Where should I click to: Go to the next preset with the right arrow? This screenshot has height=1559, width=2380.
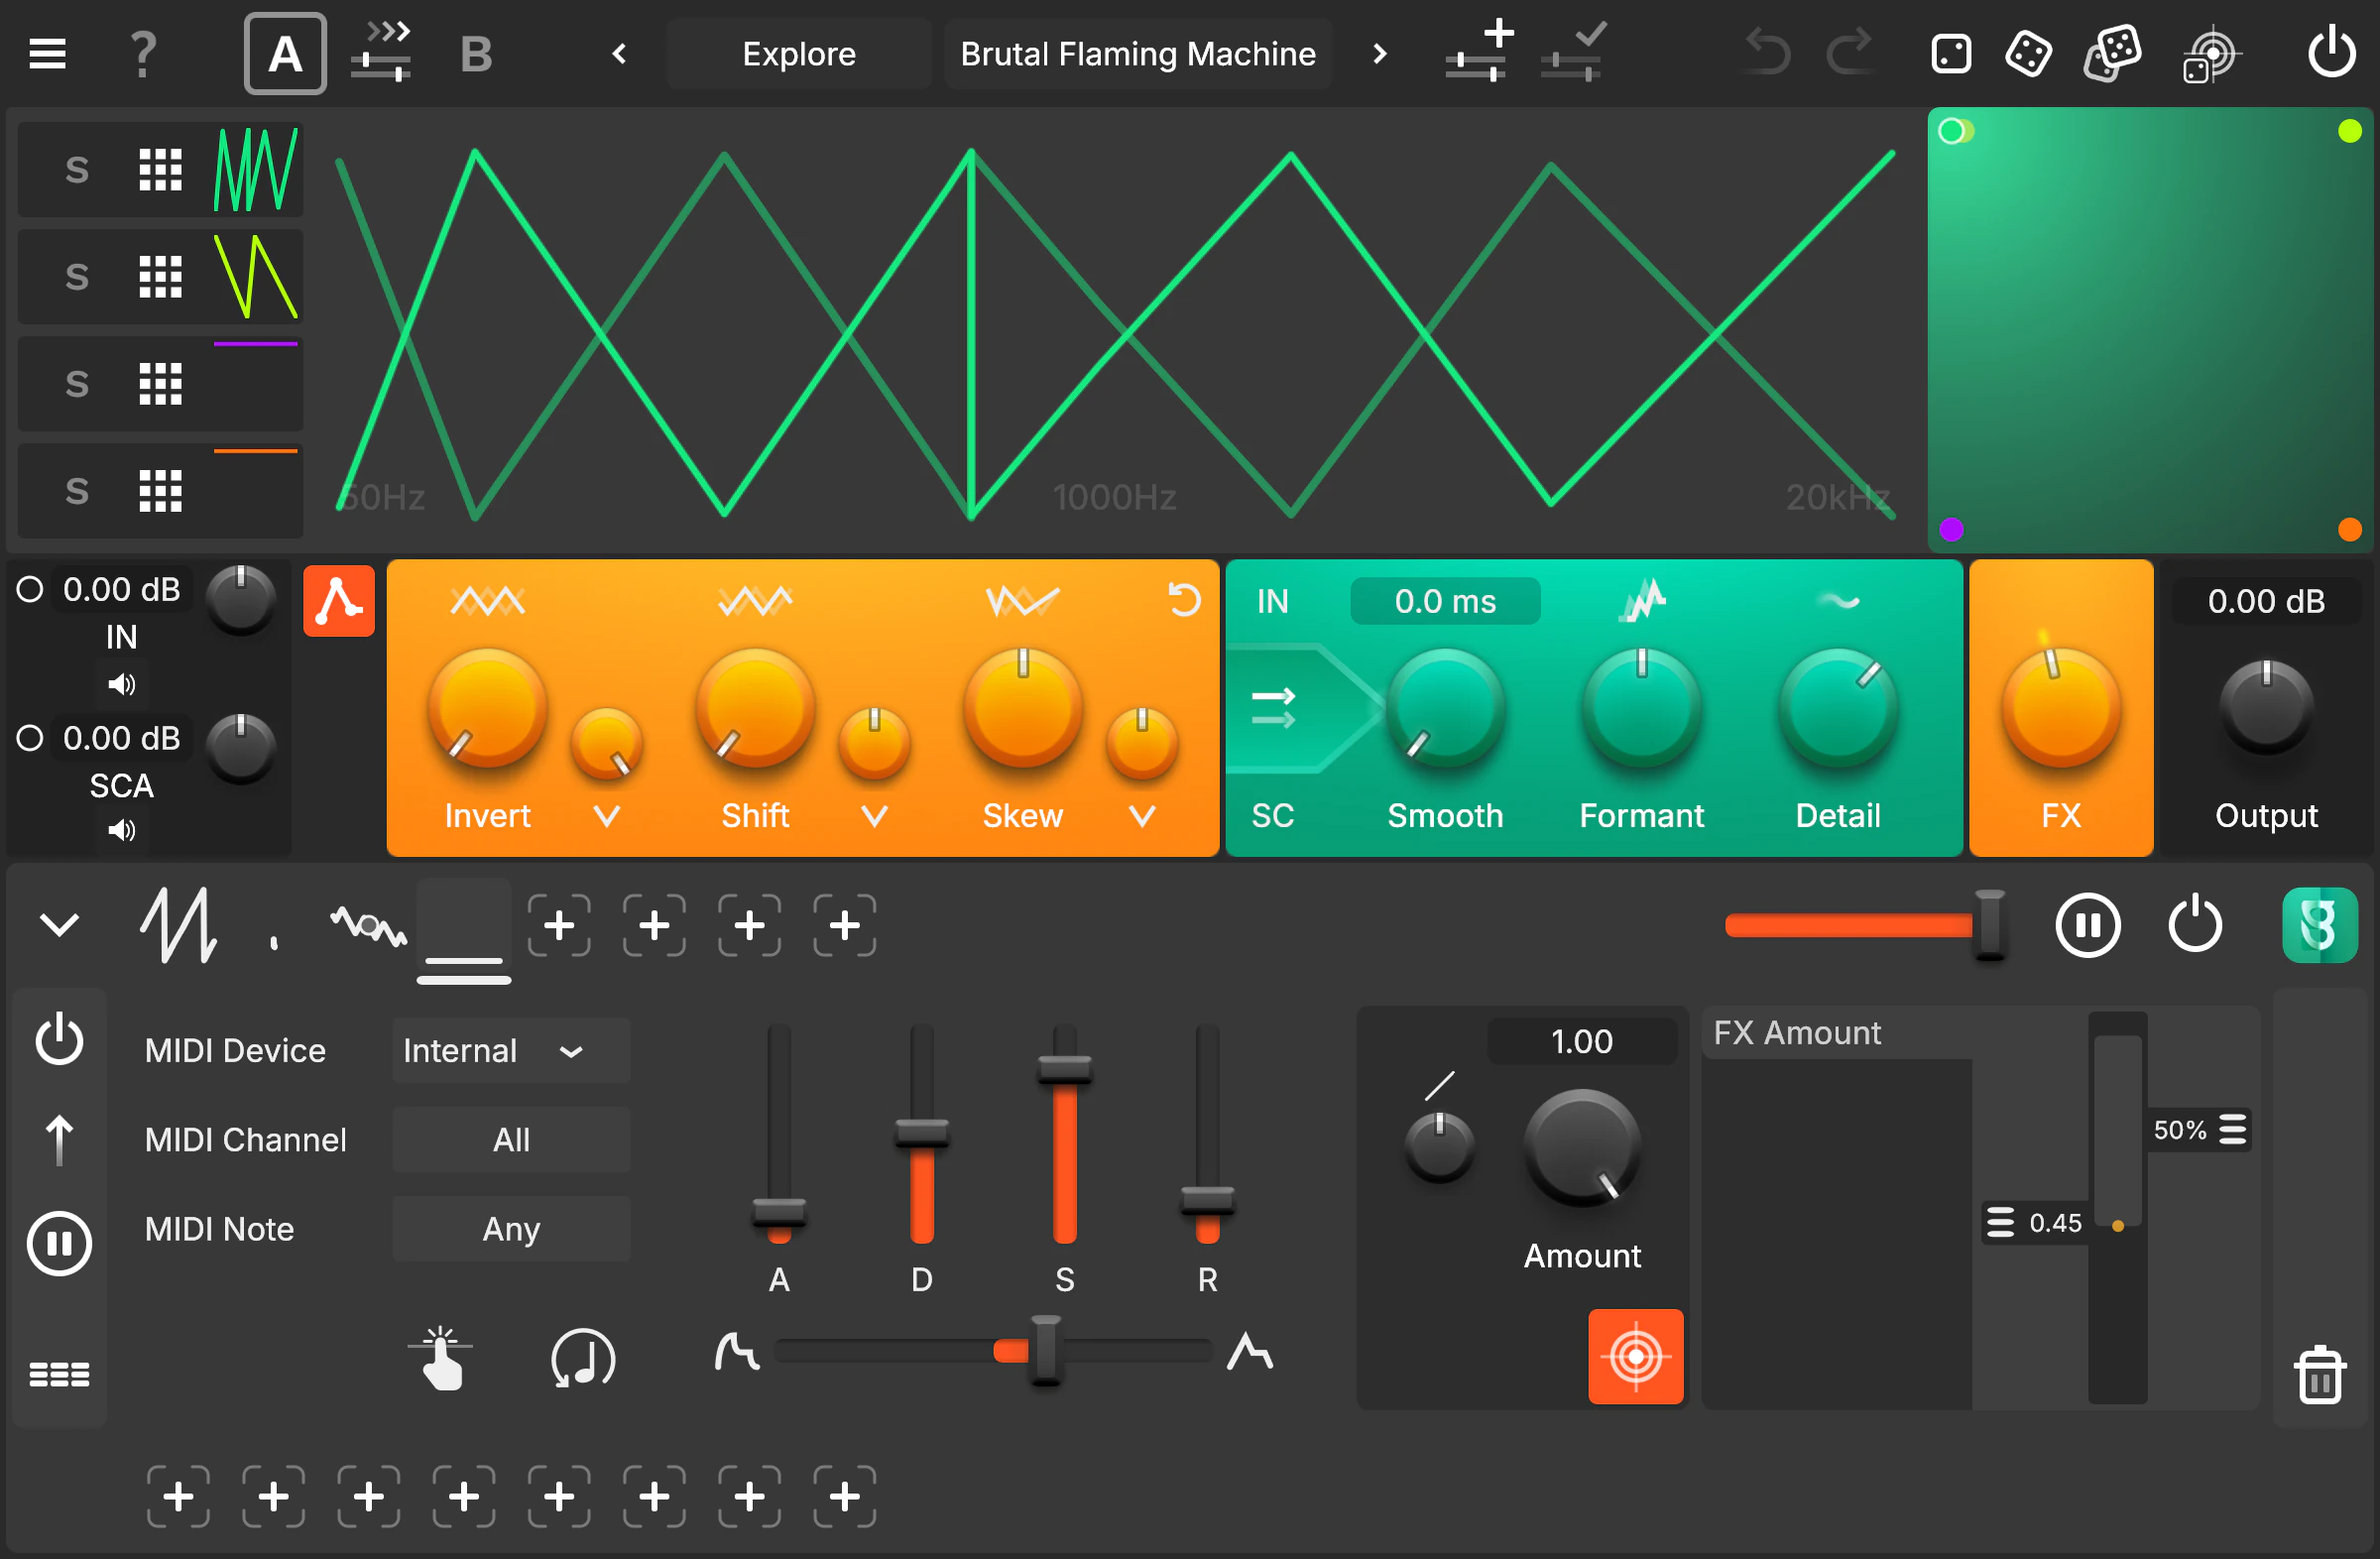1378,53
